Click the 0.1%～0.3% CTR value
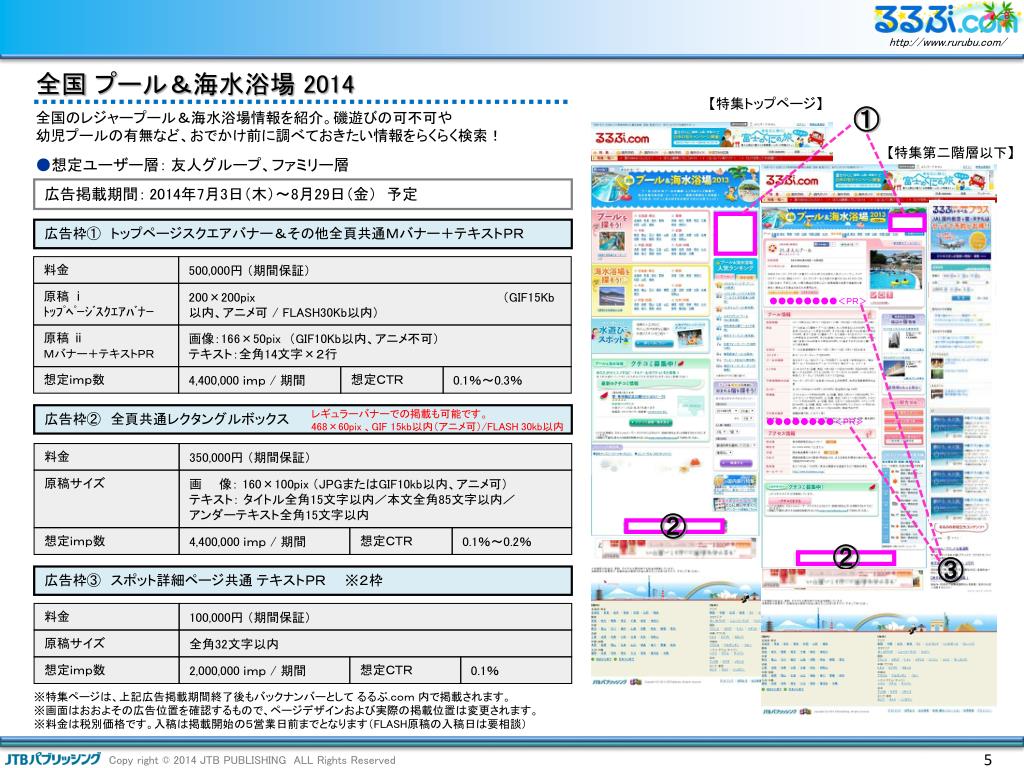1024x768 pixels. 487,380
